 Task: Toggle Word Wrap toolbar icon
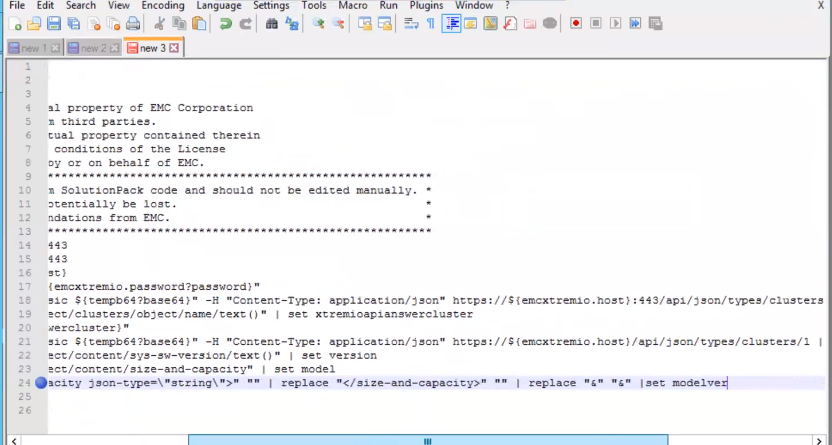[411, 24]
